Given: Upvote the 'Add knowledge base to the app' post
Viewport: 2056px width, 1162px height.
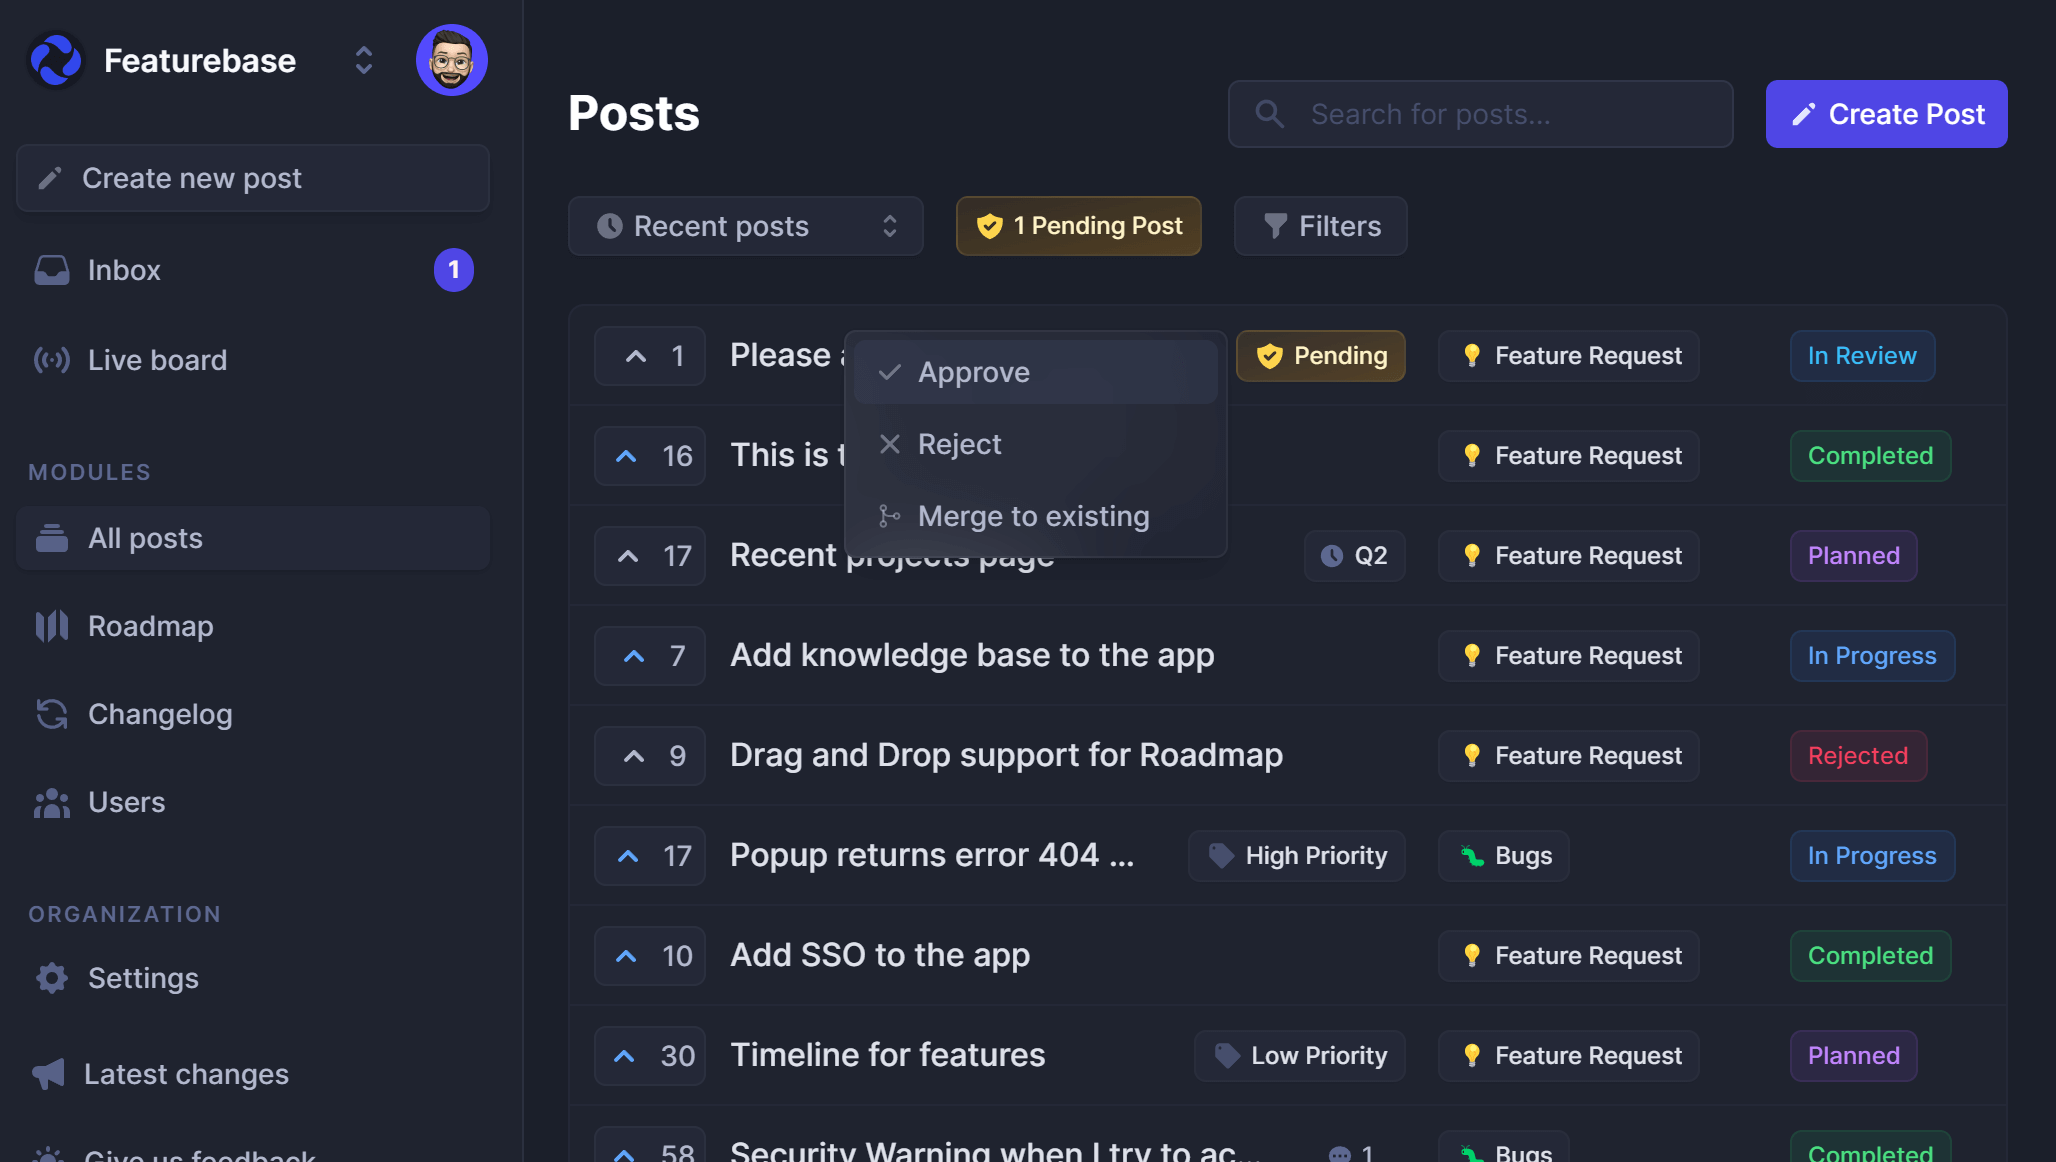Looking at the screenshot, I should point(649,655).
